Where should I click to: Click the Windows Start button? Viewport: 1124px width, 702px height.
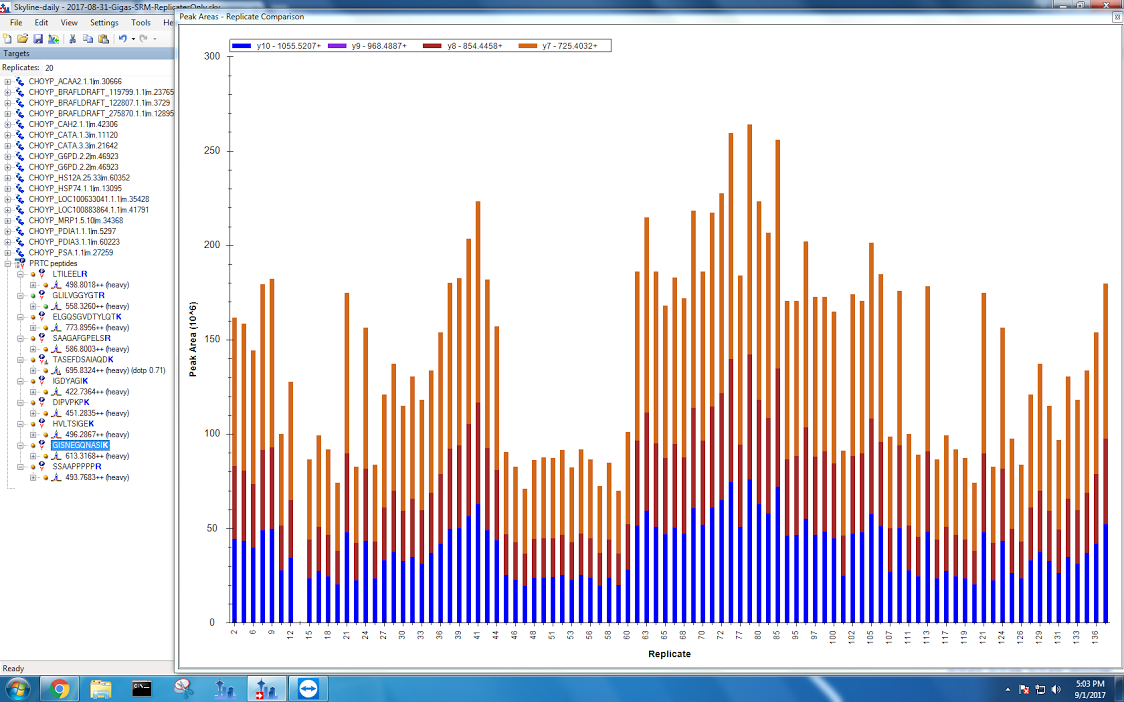[x=18, y=688]
